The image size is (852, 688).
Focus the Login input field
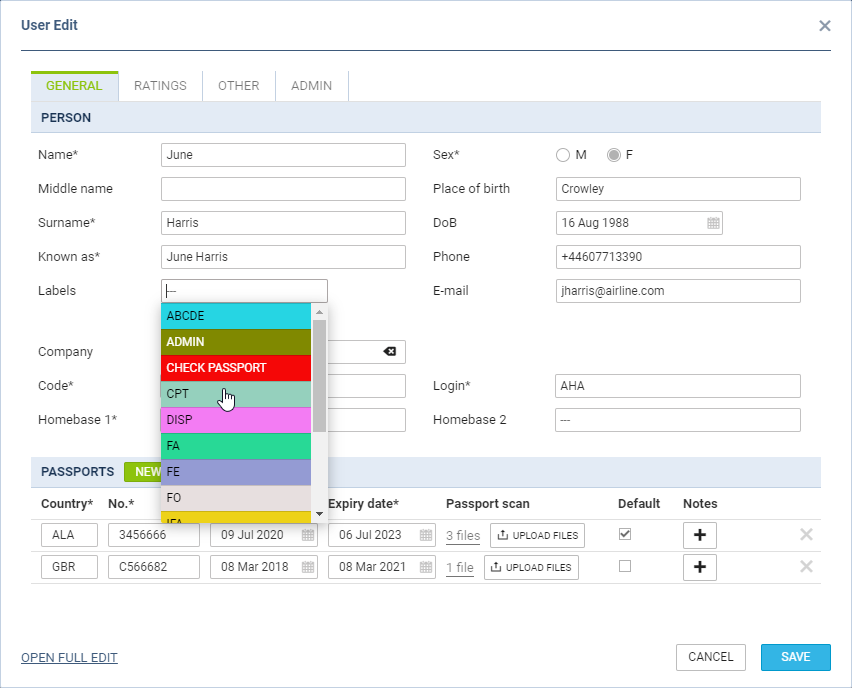tap(678, 386)
